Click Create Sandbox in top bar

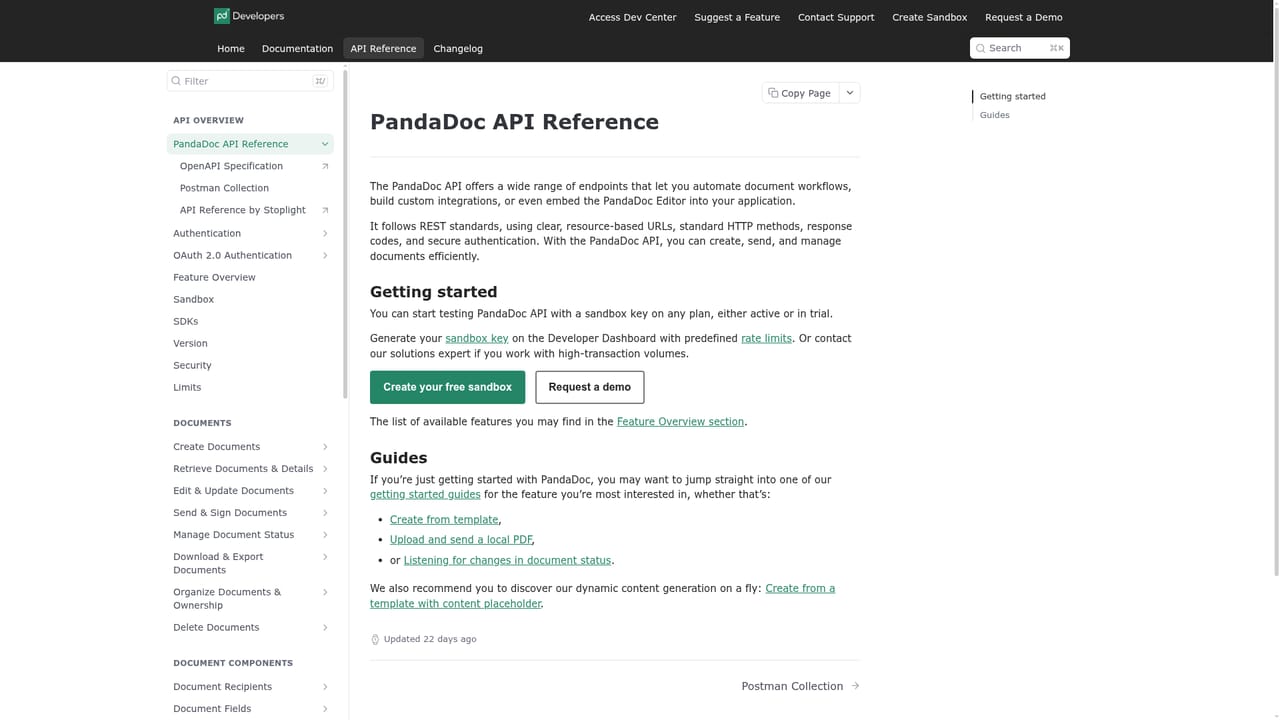tap(930, 17)
